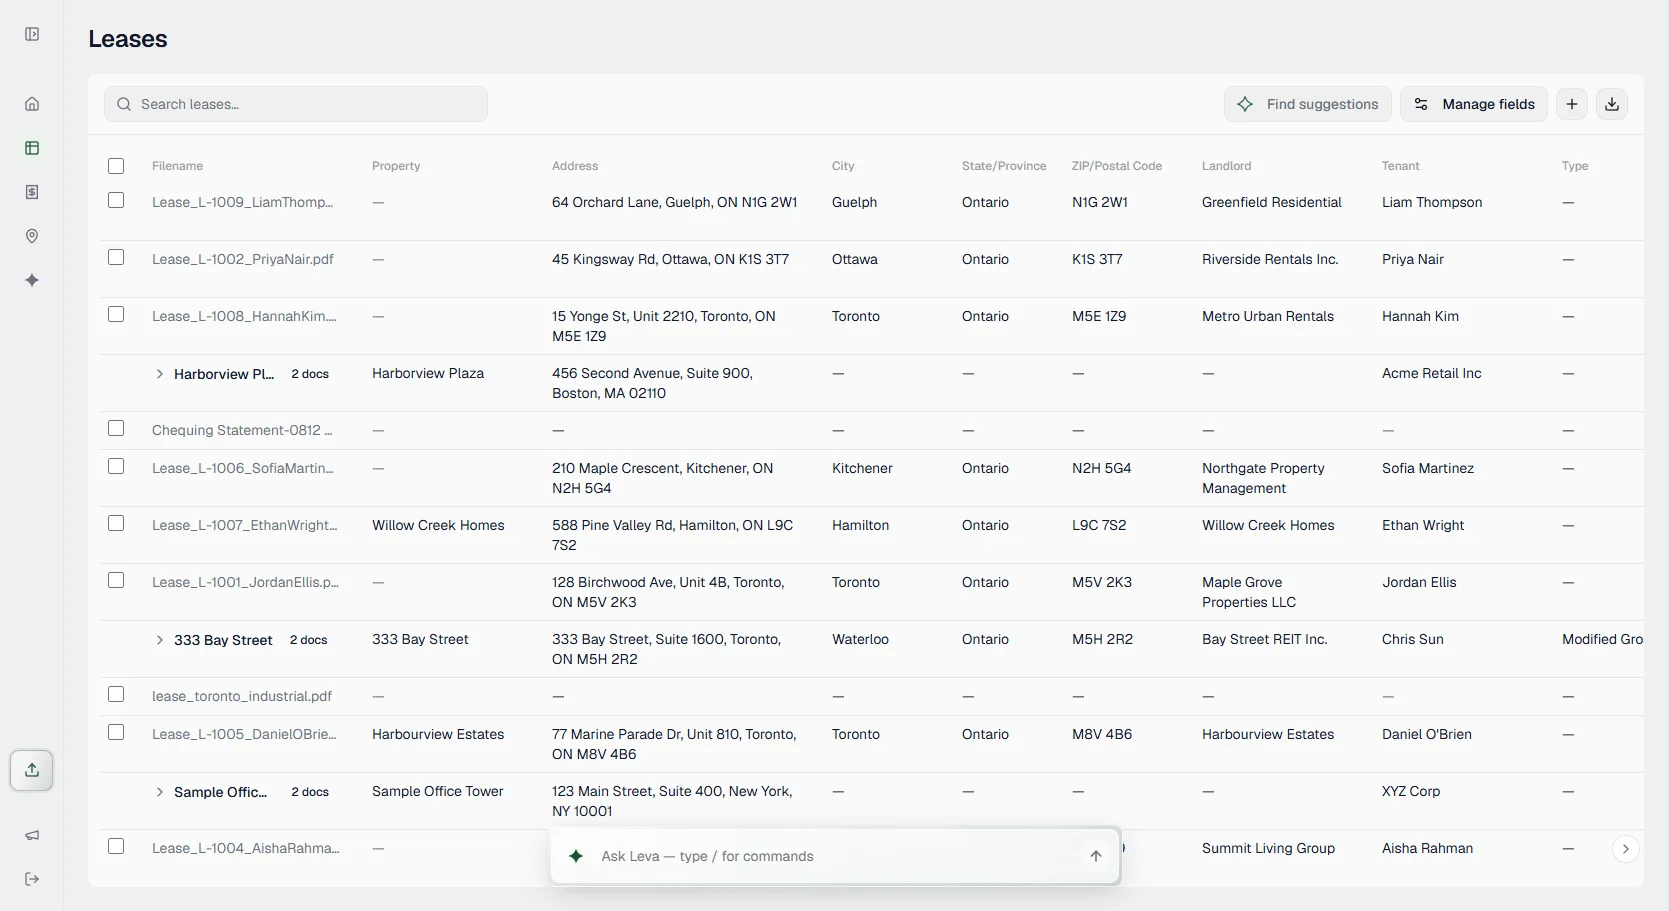Screen dimensions: 1669x911
Task: Expand the Sample Offic... group row
Action: click(x=160, y=792)
